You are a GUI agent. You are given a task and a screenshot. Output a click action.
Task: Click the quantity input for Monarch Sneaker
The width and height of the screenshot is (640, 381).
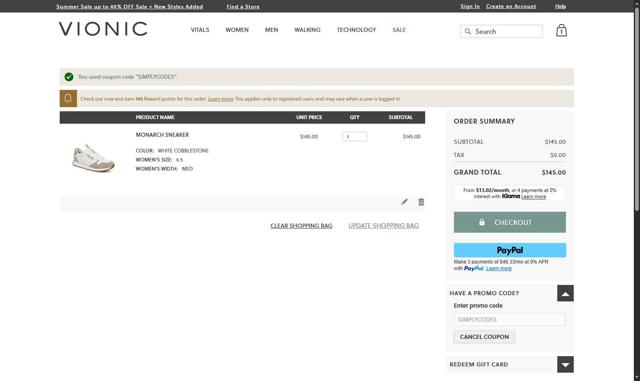pyautogui.click(x=355, y=137)
